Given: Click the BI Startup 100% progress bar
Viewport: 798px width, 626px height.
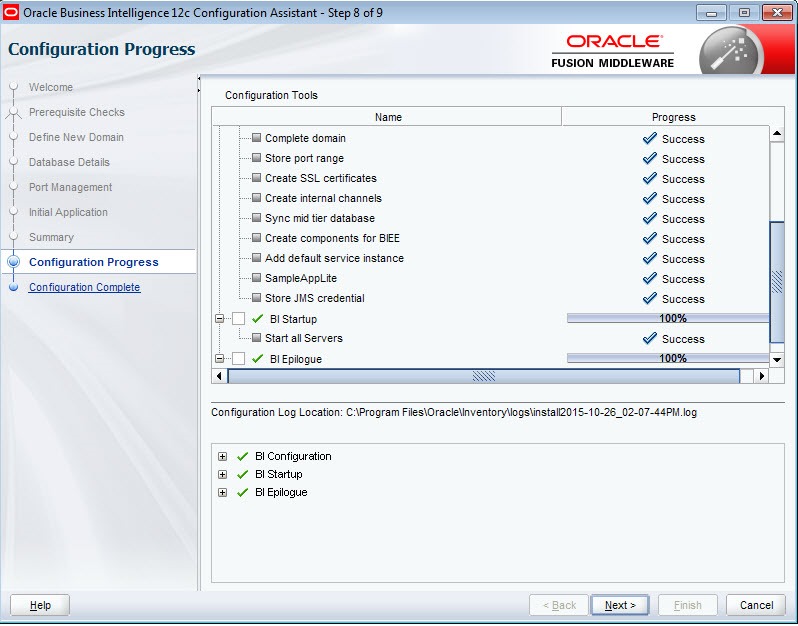Looking at the screenshot, I should pos(668,318).
